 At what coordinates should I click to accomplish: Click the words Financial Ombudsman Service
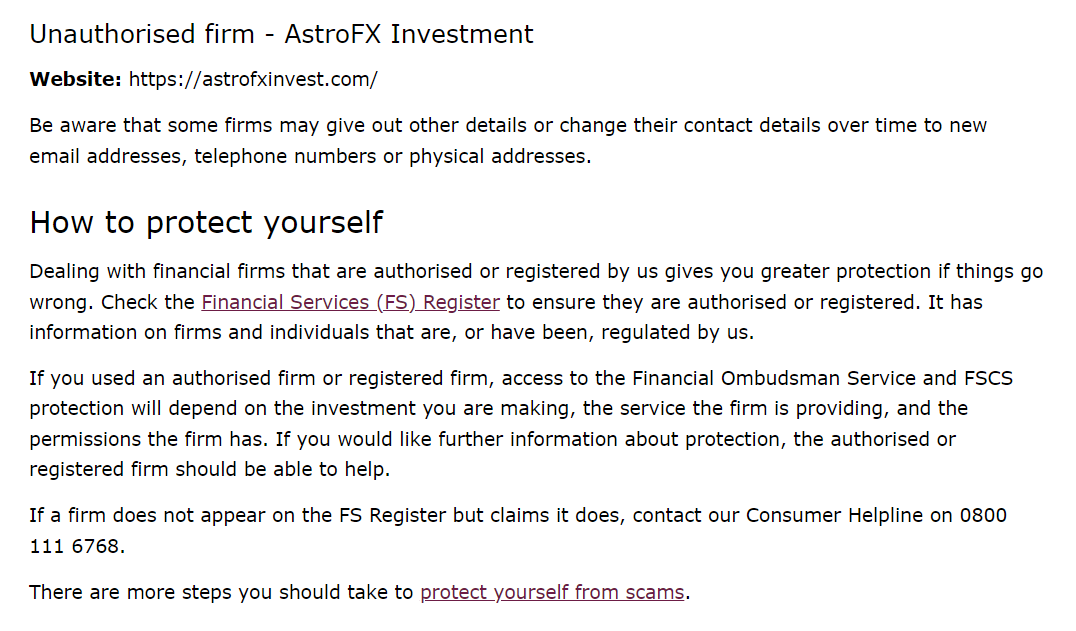pyautogui.click(x=773, y=379)
